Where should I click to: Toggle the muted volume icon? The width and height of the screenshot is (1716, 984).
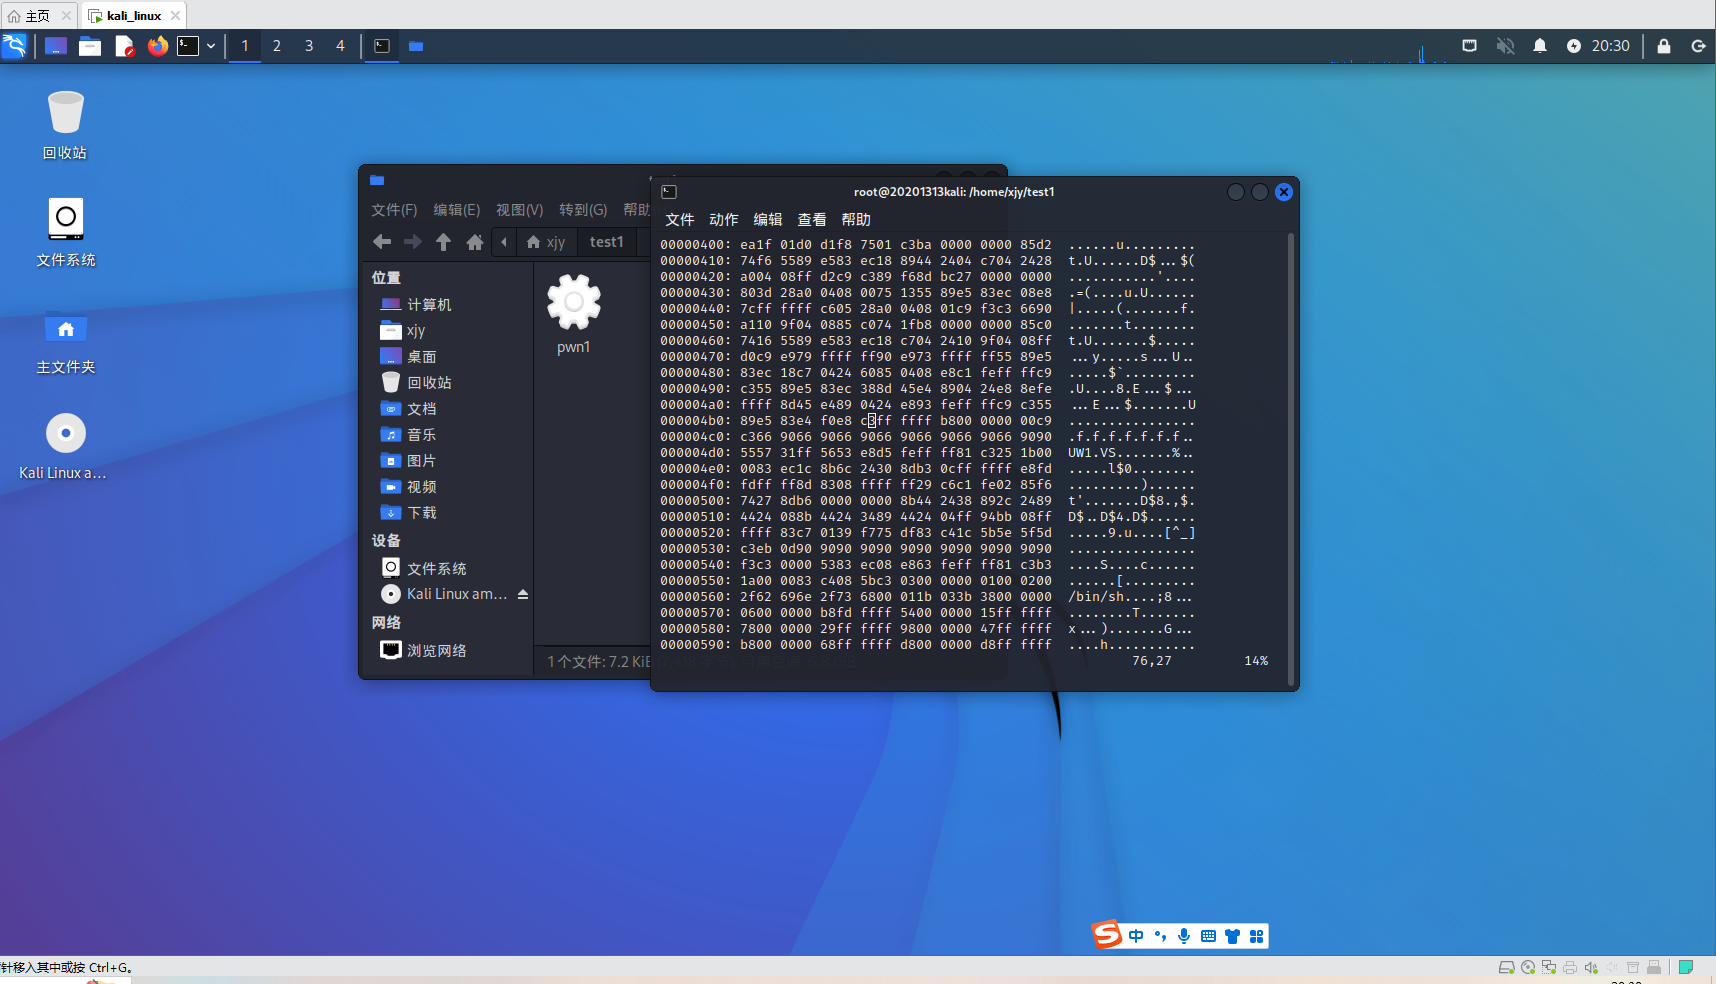(1505, 46)
